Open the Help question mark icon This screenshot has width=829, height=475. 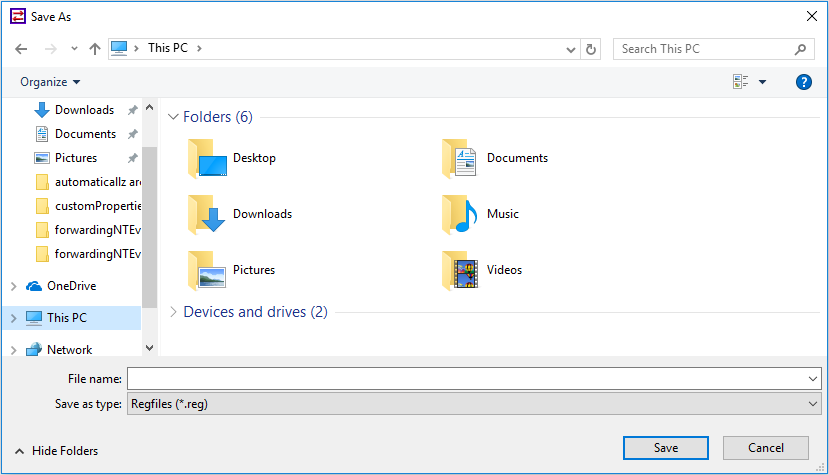(x=803, y=82)
